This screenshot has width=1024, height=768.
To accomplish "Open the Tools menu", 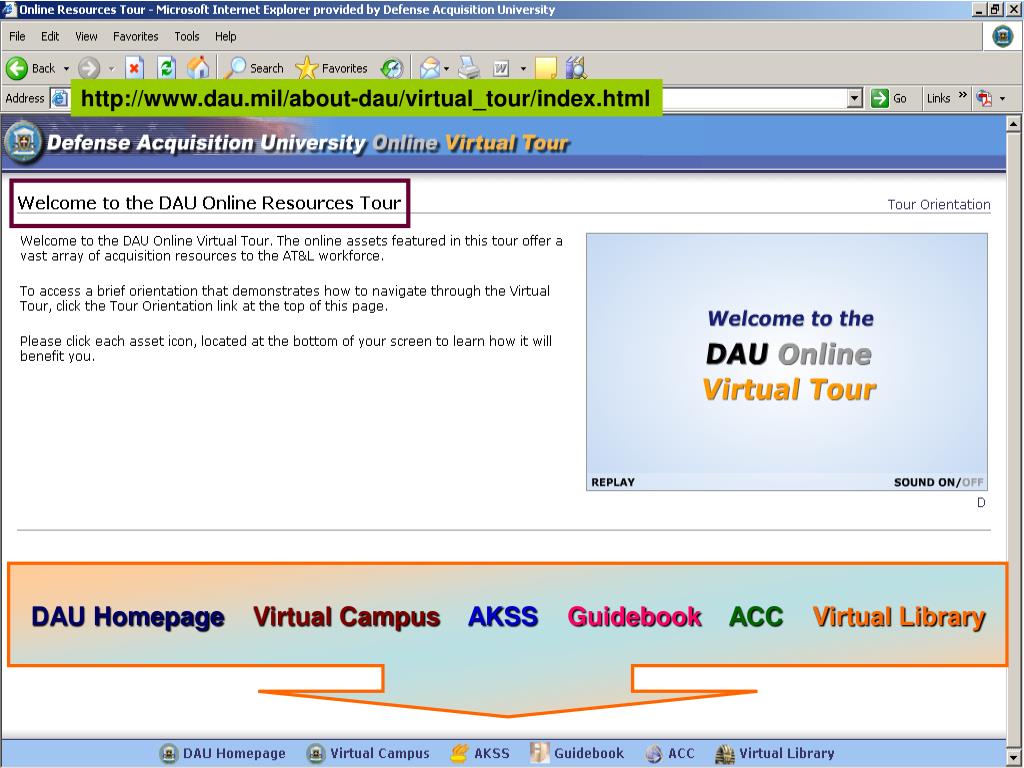I will click(187, 37).
